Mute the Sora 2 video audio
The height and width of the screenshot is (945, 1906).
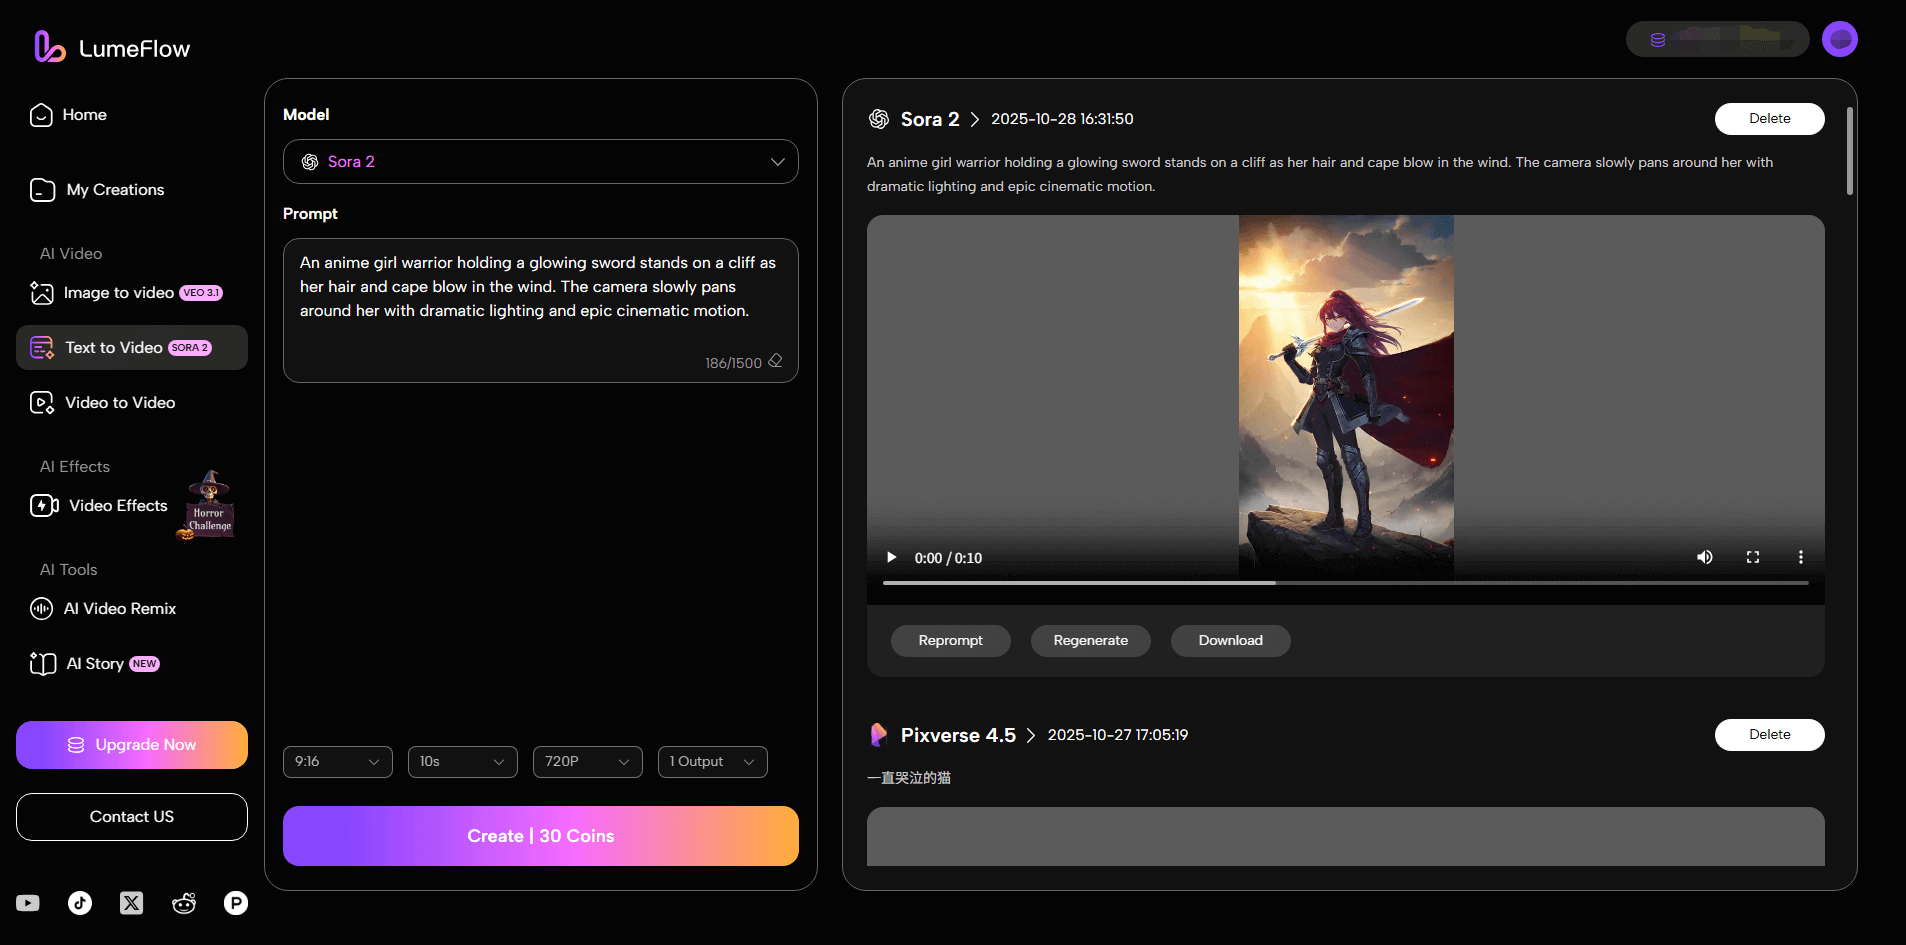[x=1705, y=557]
